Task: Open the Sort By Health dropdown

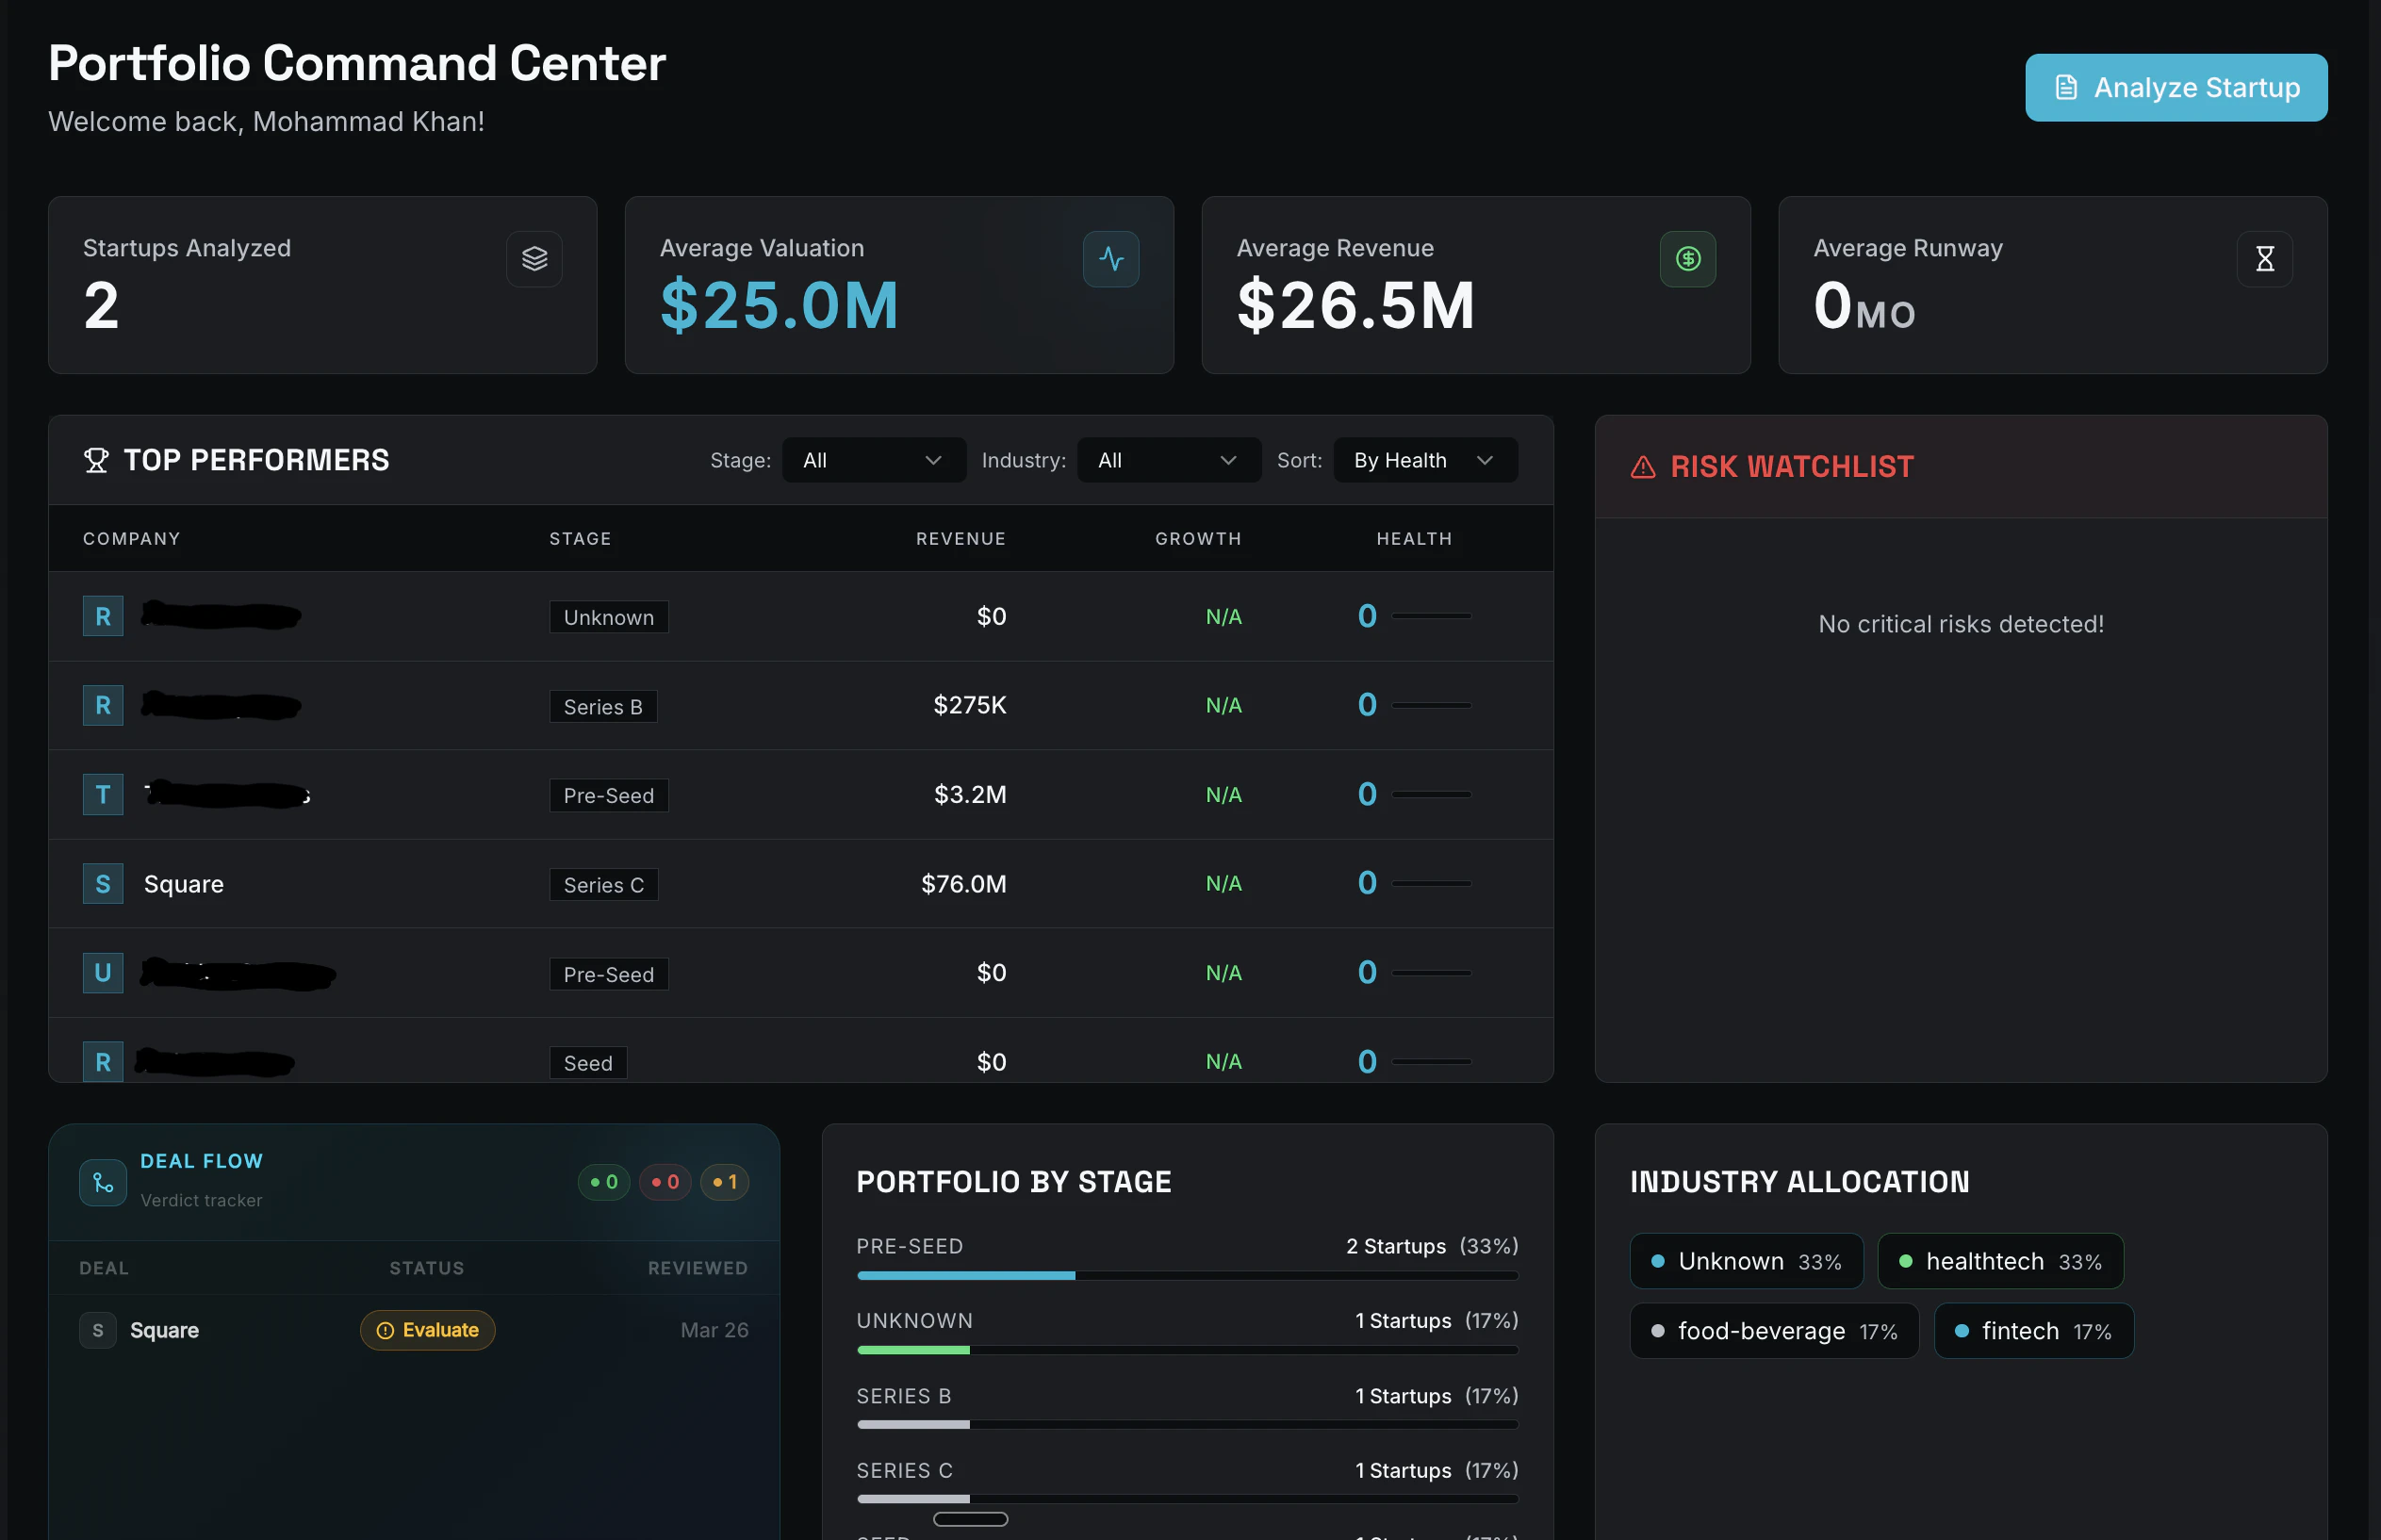Action: point(1424,460)
